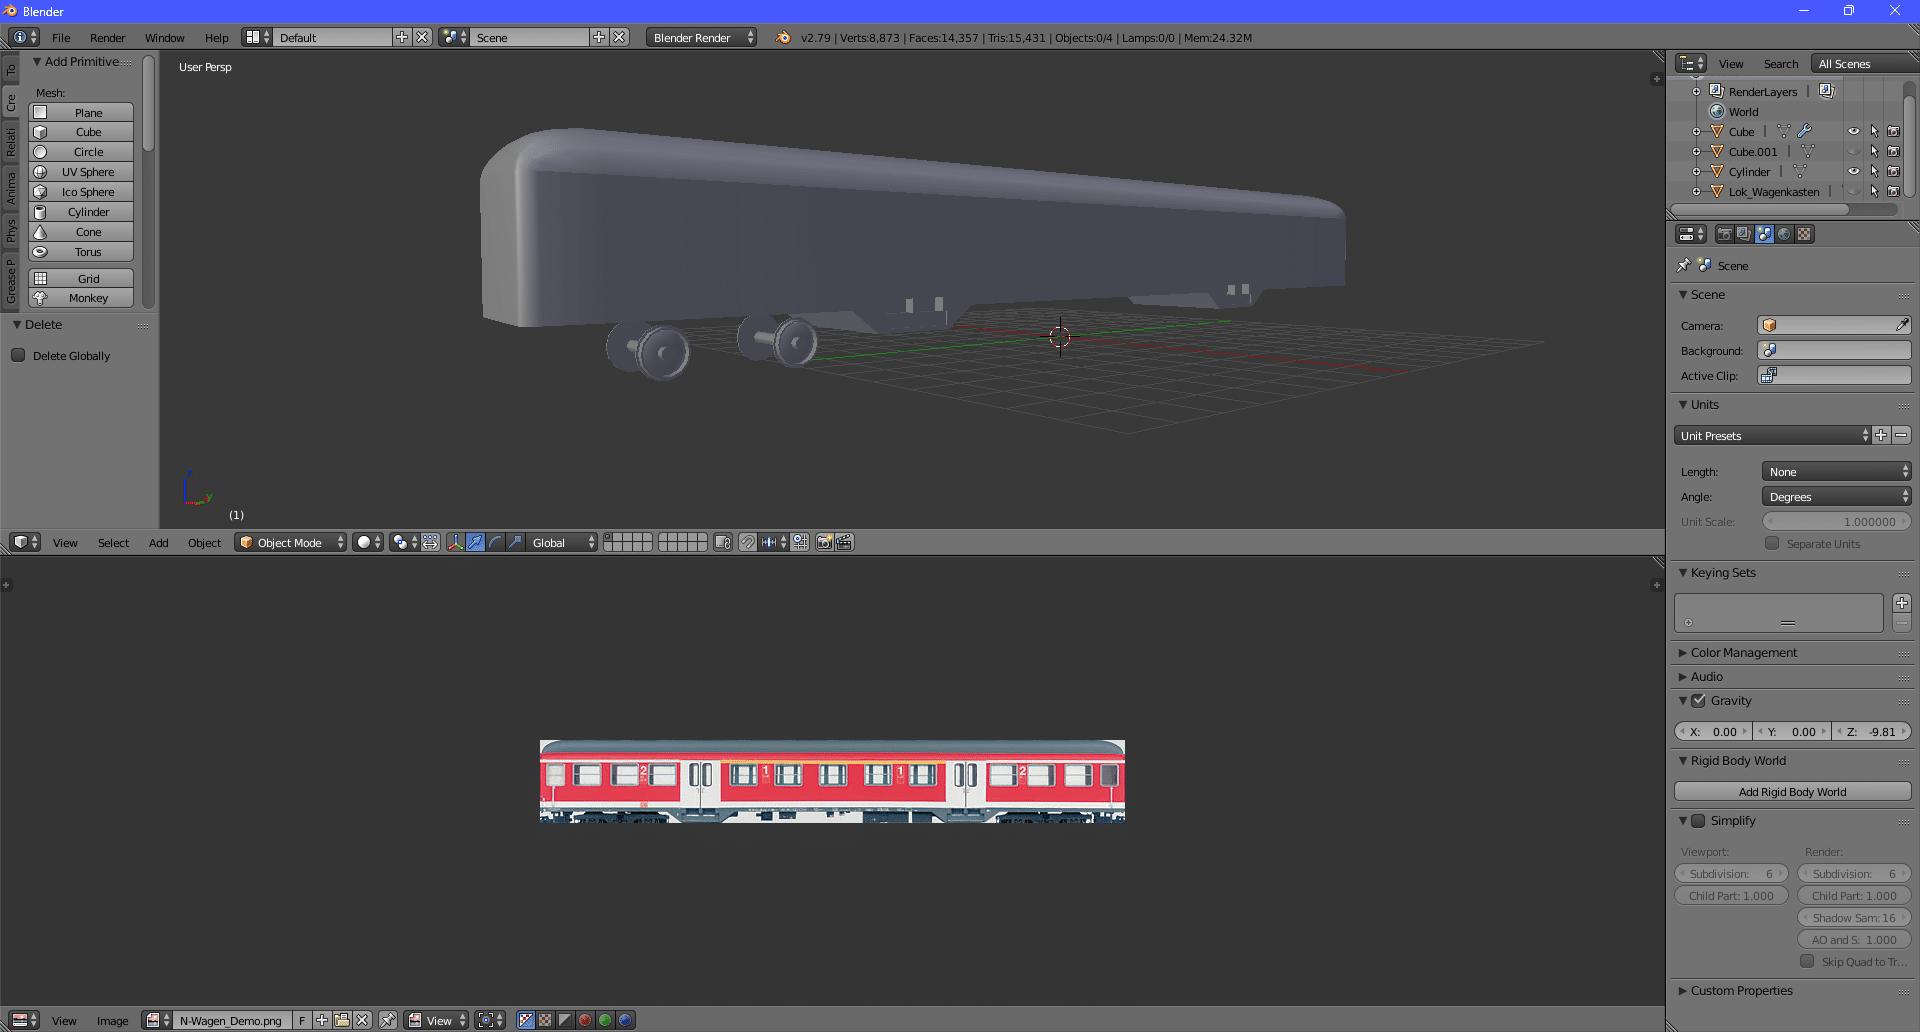Pin the image in the image editor
This screenshot has height=1032, width=1920.
[388, 1020]
